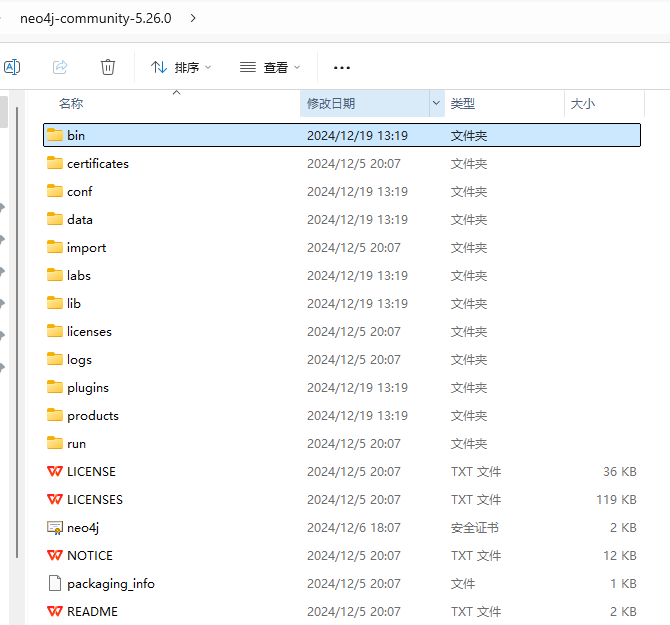Viewport: 670px width, 625px height.
Task: Click the file name "README"
Action: (92, 611)
